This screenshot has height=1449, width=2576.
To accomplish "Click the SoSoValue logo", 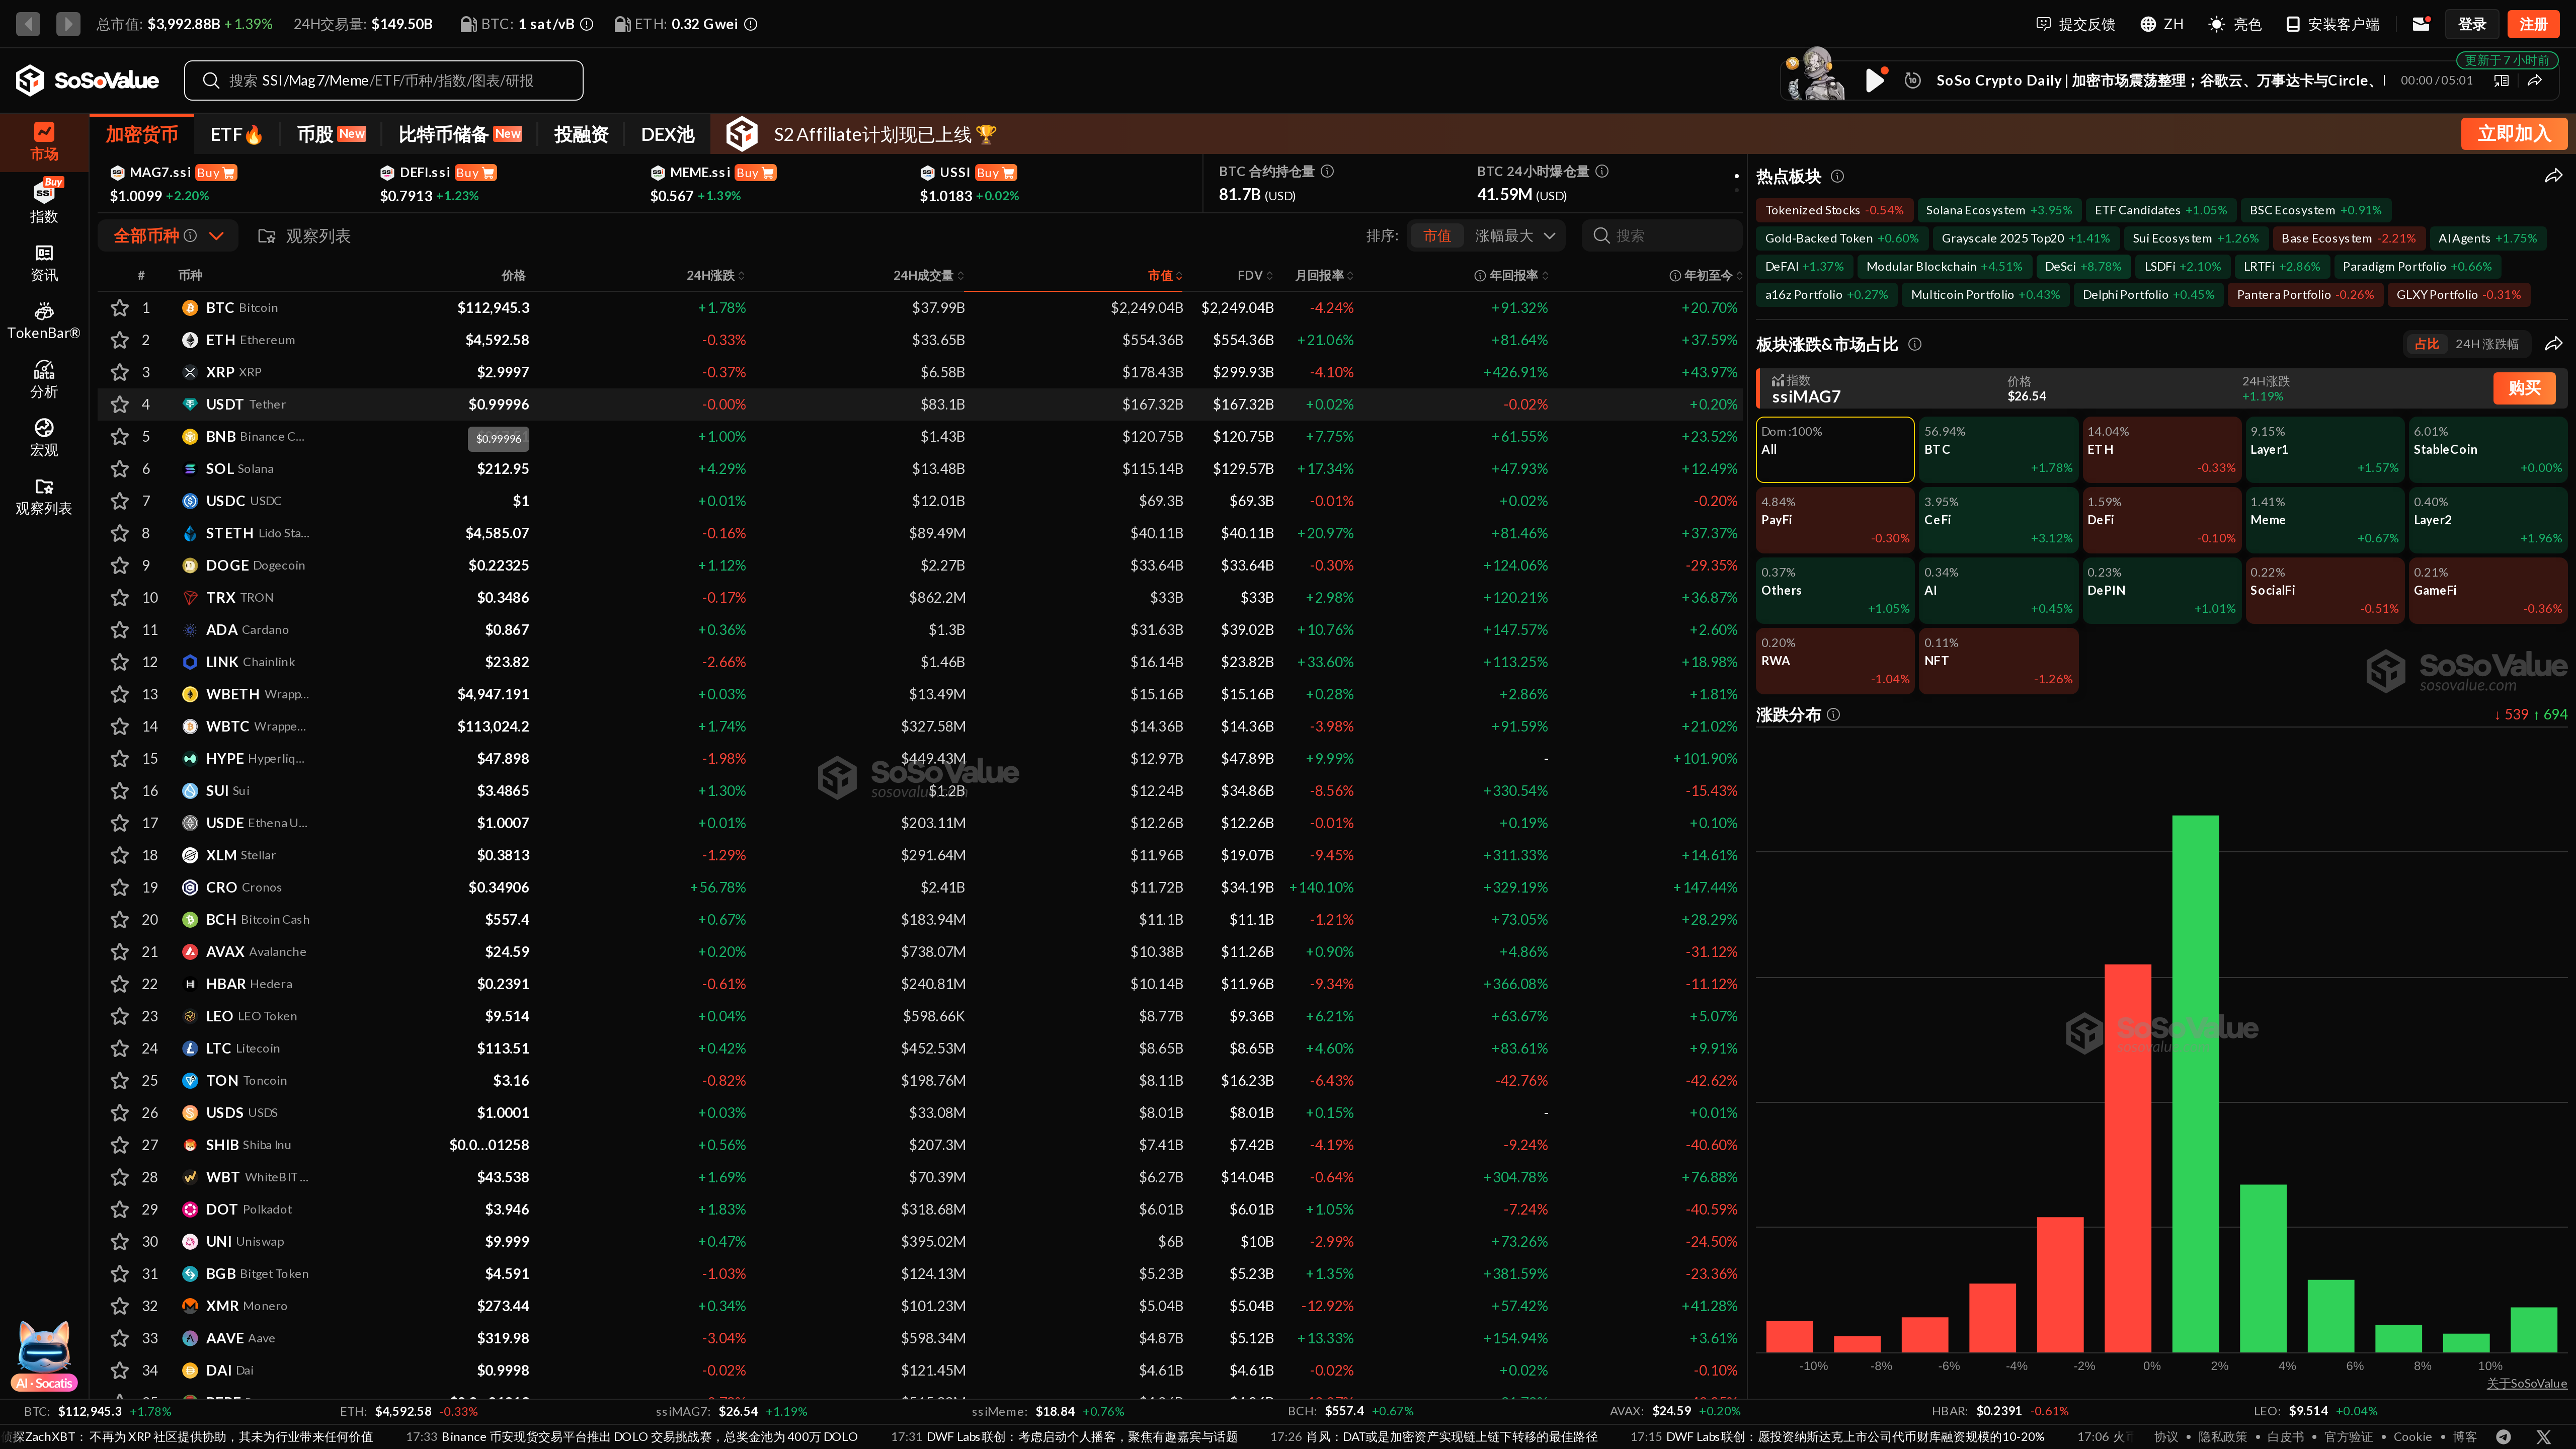I will click(88, 80).
